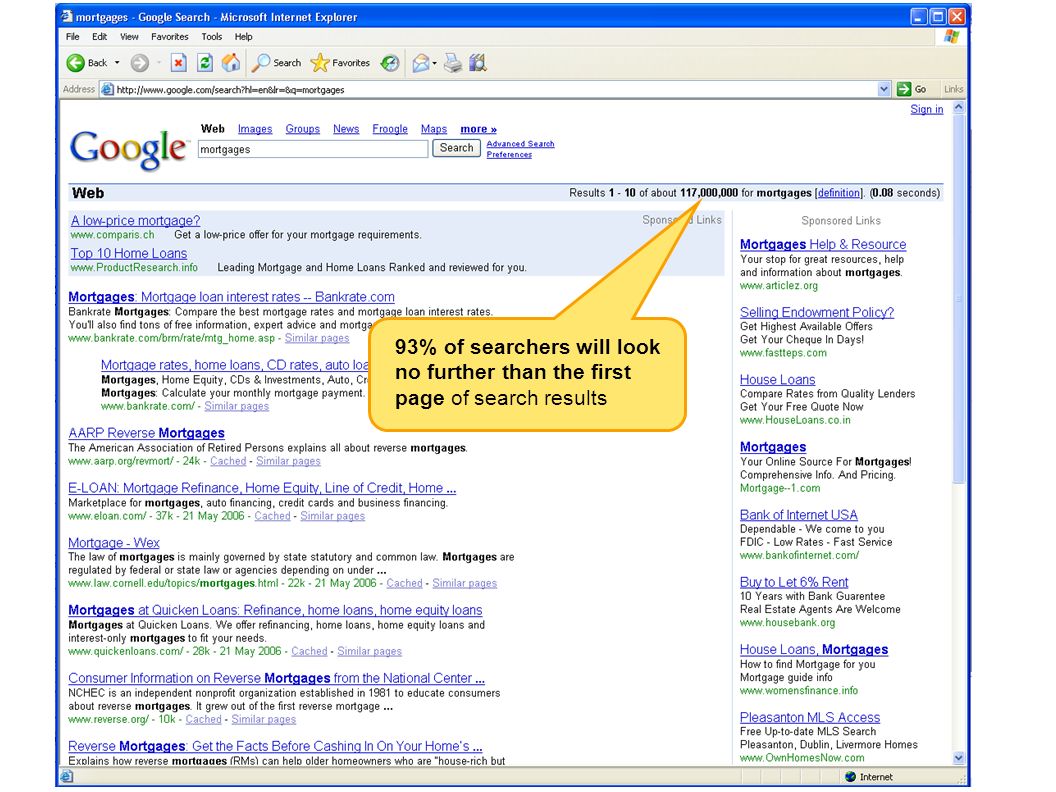The width and height of the screenshot is (1056, 792).
Task: Click the Internet Explorer title bar icon
Action: tap(67, 15)
